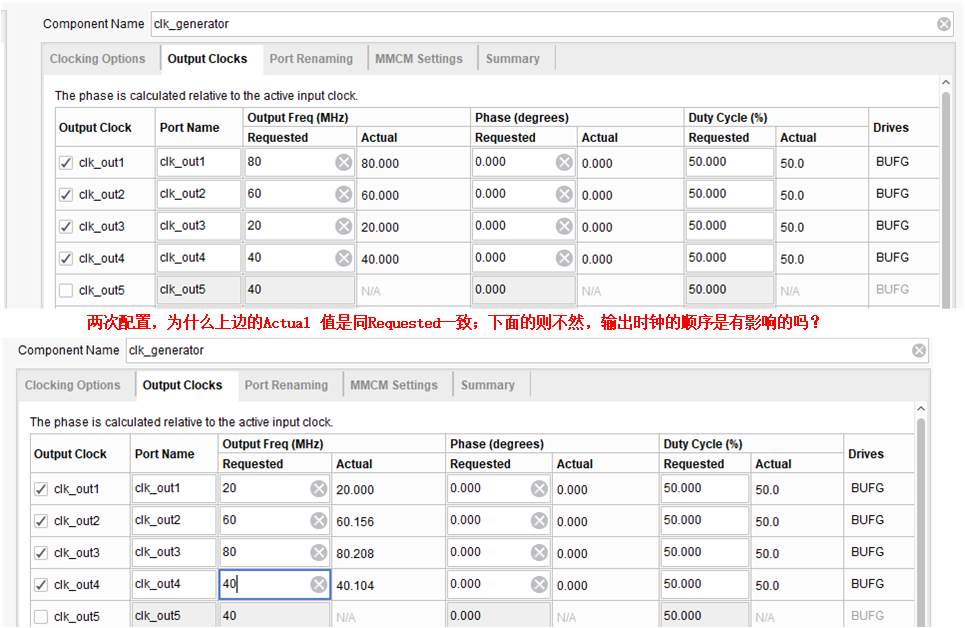The height and width of the screenshot is (628, 965).
Task: Uncheck clk_out1 in top window
Action: (x=66, y=163)
